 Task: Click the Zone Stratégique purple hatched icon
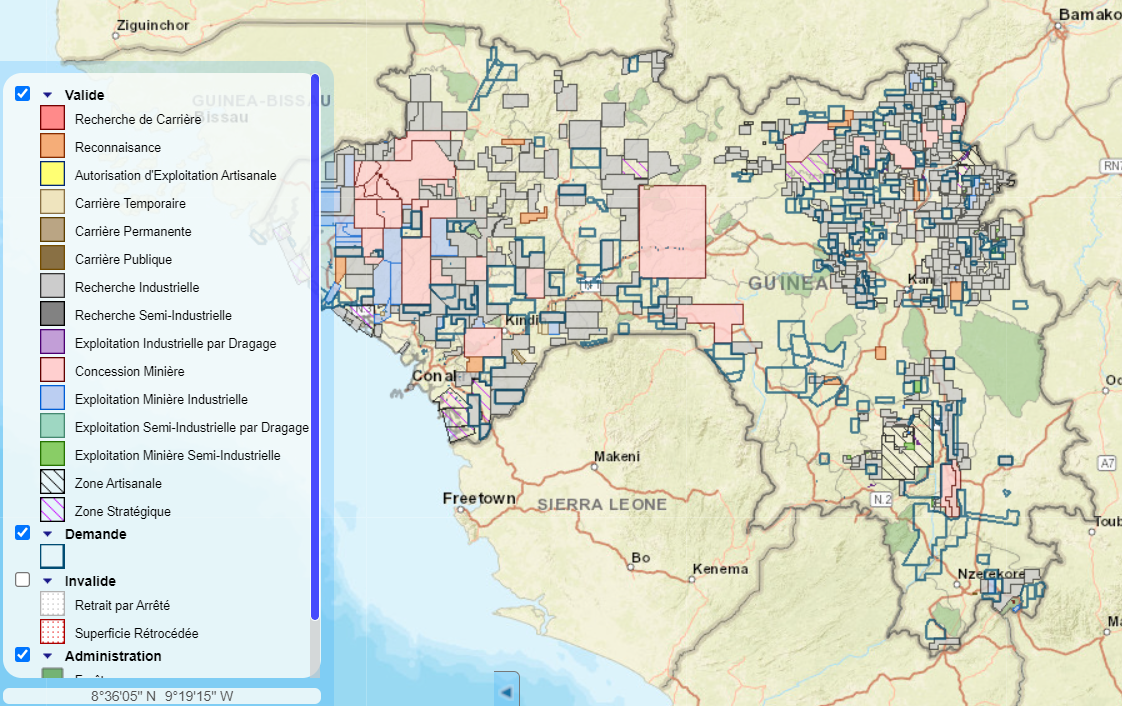52,510
